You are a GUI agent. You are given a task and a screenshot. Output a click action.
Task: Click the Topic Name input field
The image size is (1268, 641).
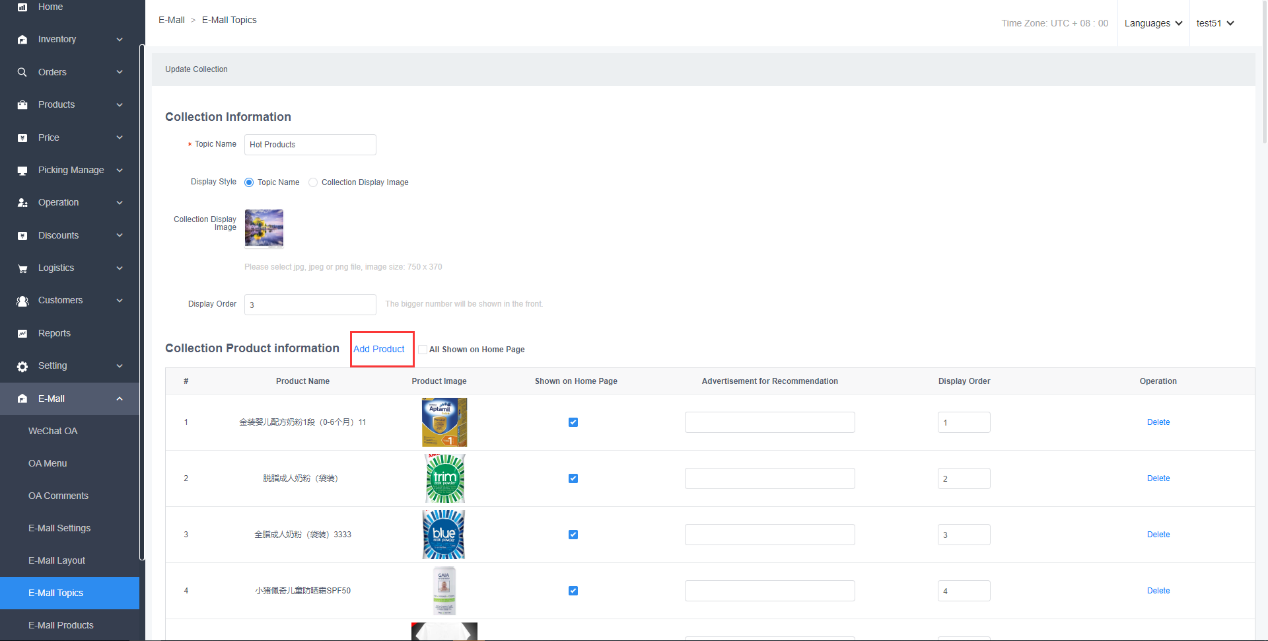pyautogui.click(x=310, y=145)
